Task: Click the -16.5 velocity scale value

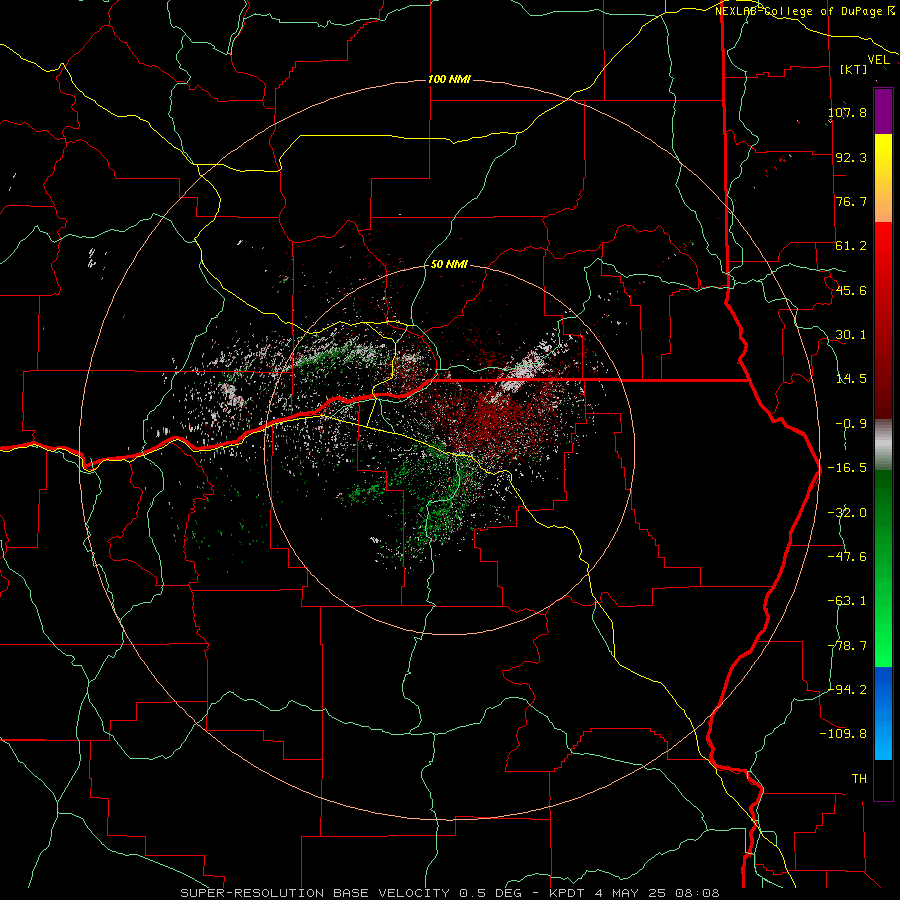Action: pyautogui.click(x=847, y=468)
